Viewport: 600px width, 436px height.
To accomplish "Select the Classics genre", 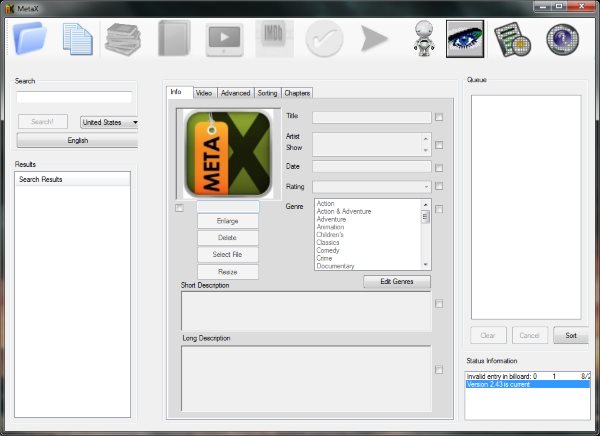I will [328, 242].
